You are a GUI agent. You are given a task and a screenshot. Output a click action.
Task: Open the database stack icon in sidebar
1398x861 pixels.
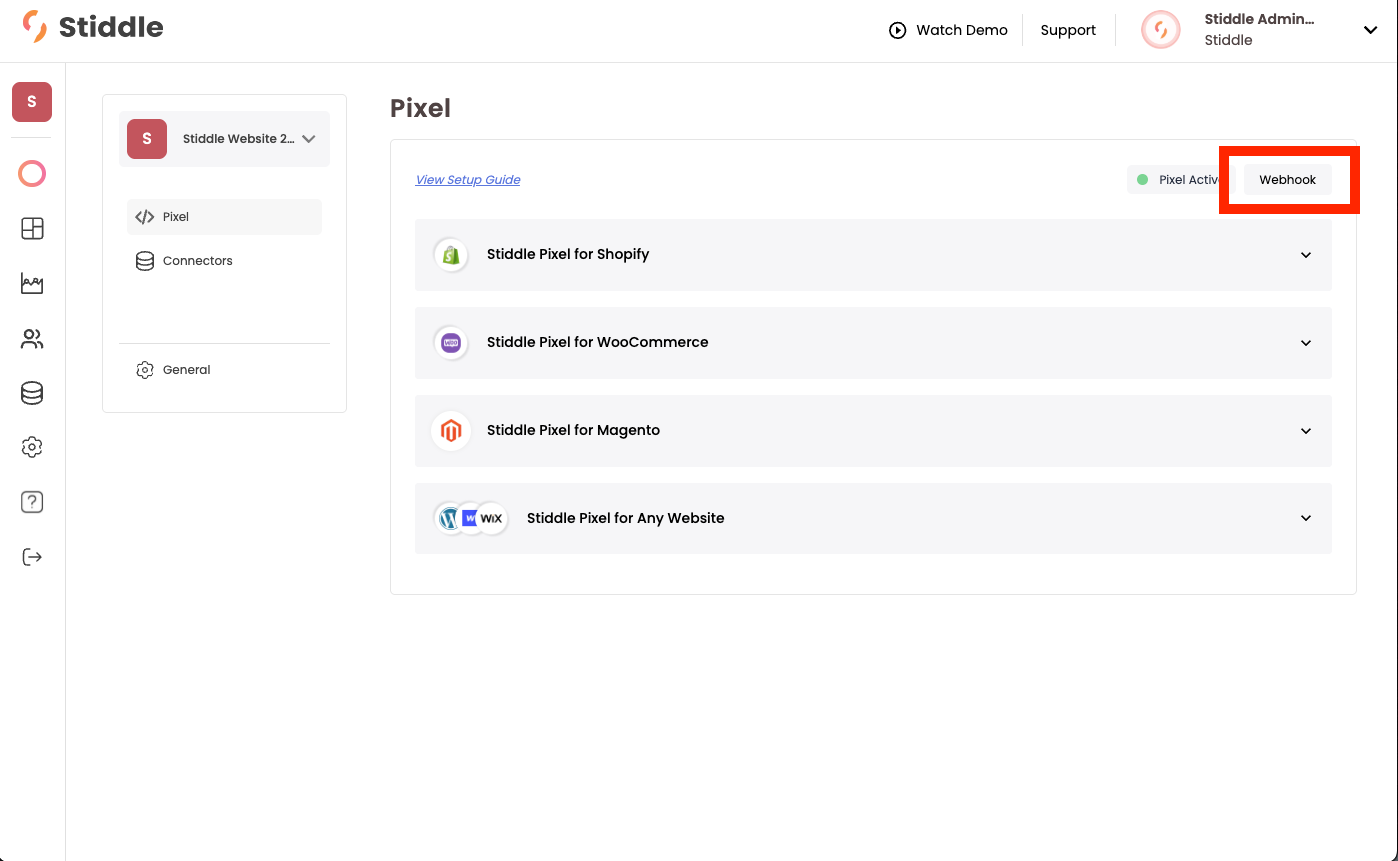[32, 393]
